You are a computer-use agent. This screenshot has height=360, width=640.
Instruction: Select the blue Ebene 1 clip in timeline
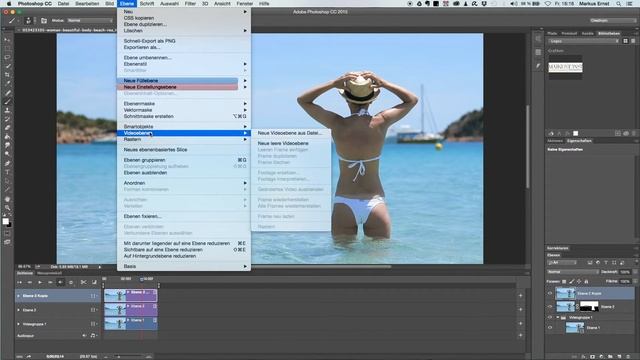131,323
